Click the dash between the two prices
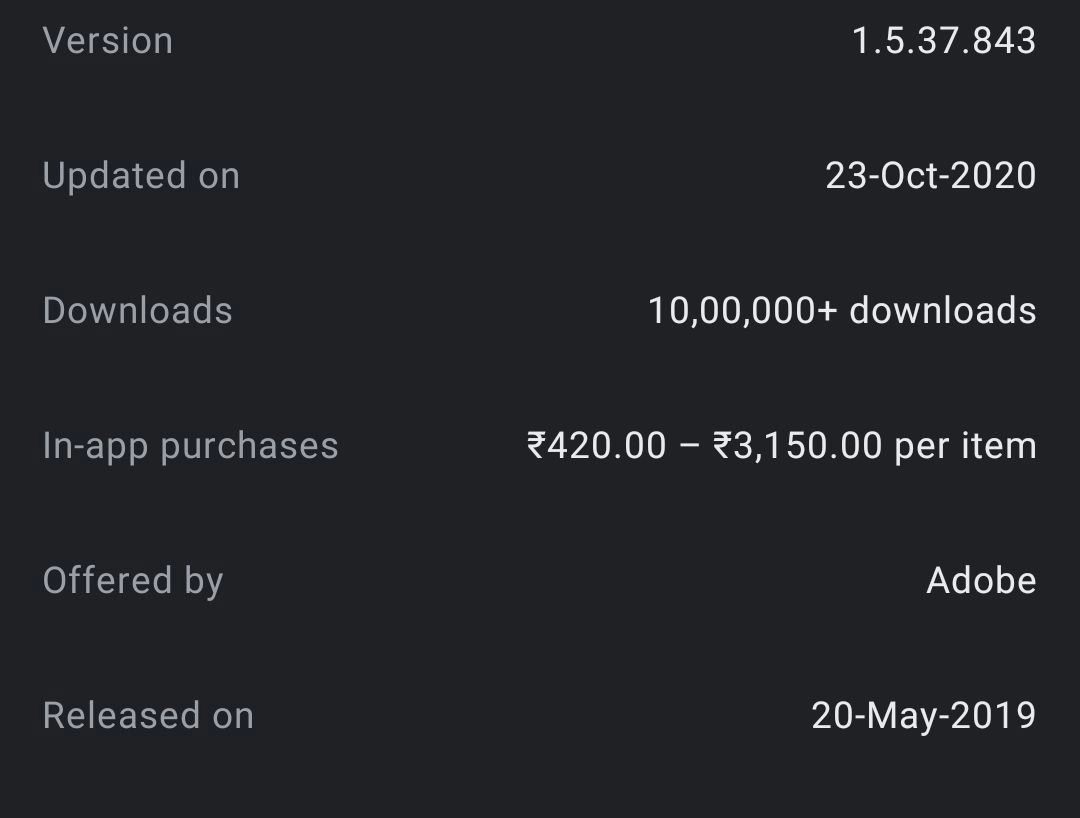The height and width of the screenshot is (818, 1080). (689, 446)
